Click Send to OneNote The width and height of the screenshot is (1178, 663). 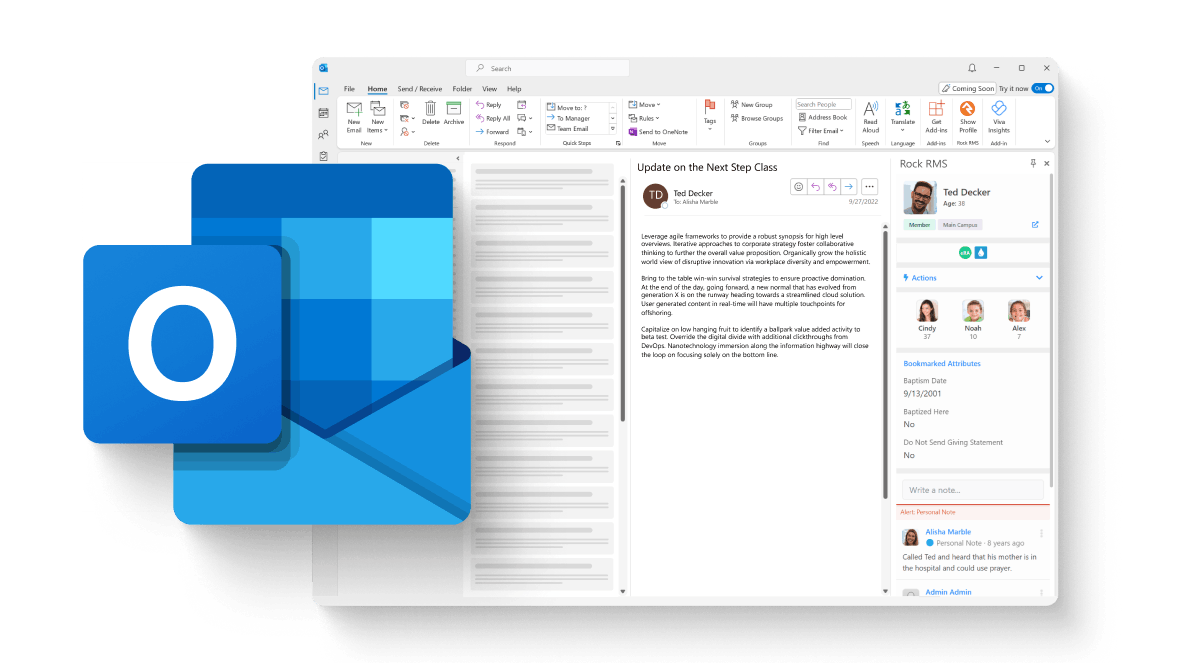(658, 132)
